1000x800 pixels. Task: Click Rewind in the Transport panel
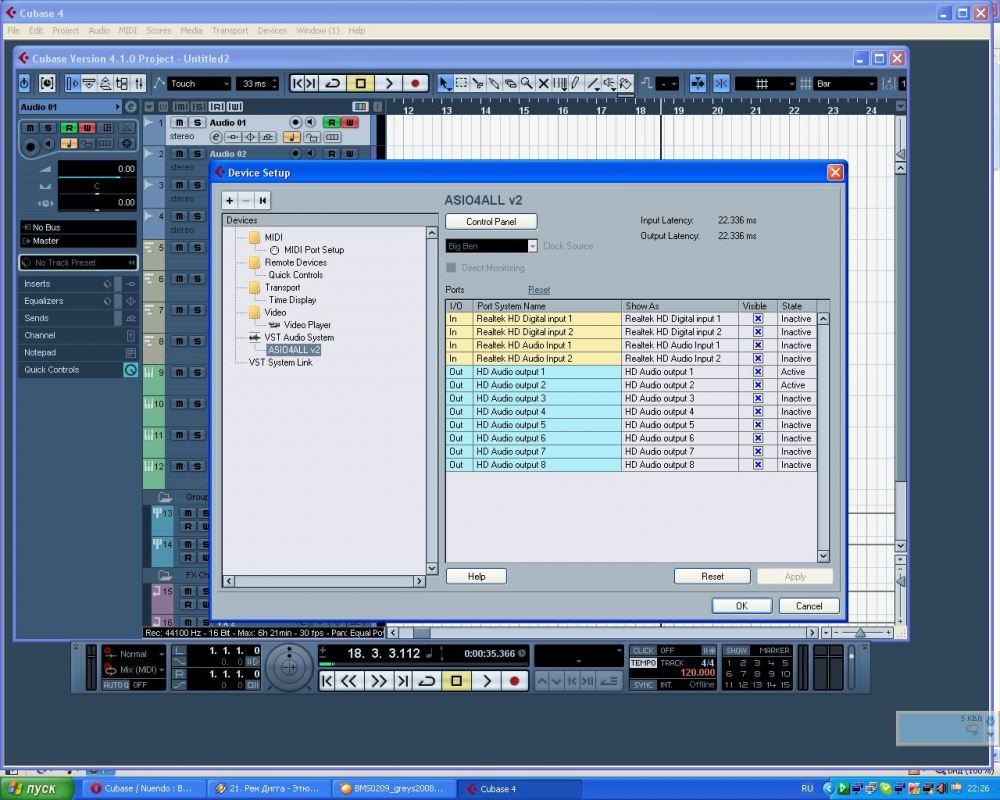(349, 681)
